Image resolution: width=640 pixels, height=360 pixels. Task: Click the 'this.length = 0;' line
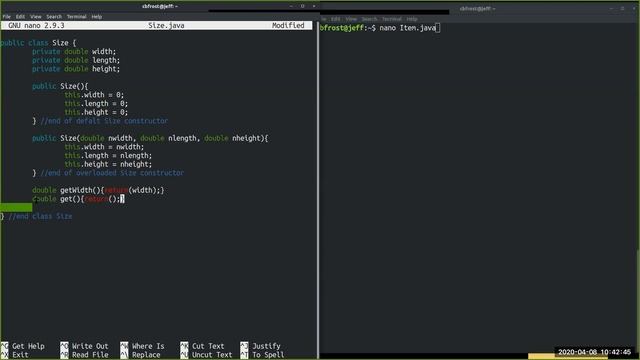pyautogui.click(x=96, y=104)
